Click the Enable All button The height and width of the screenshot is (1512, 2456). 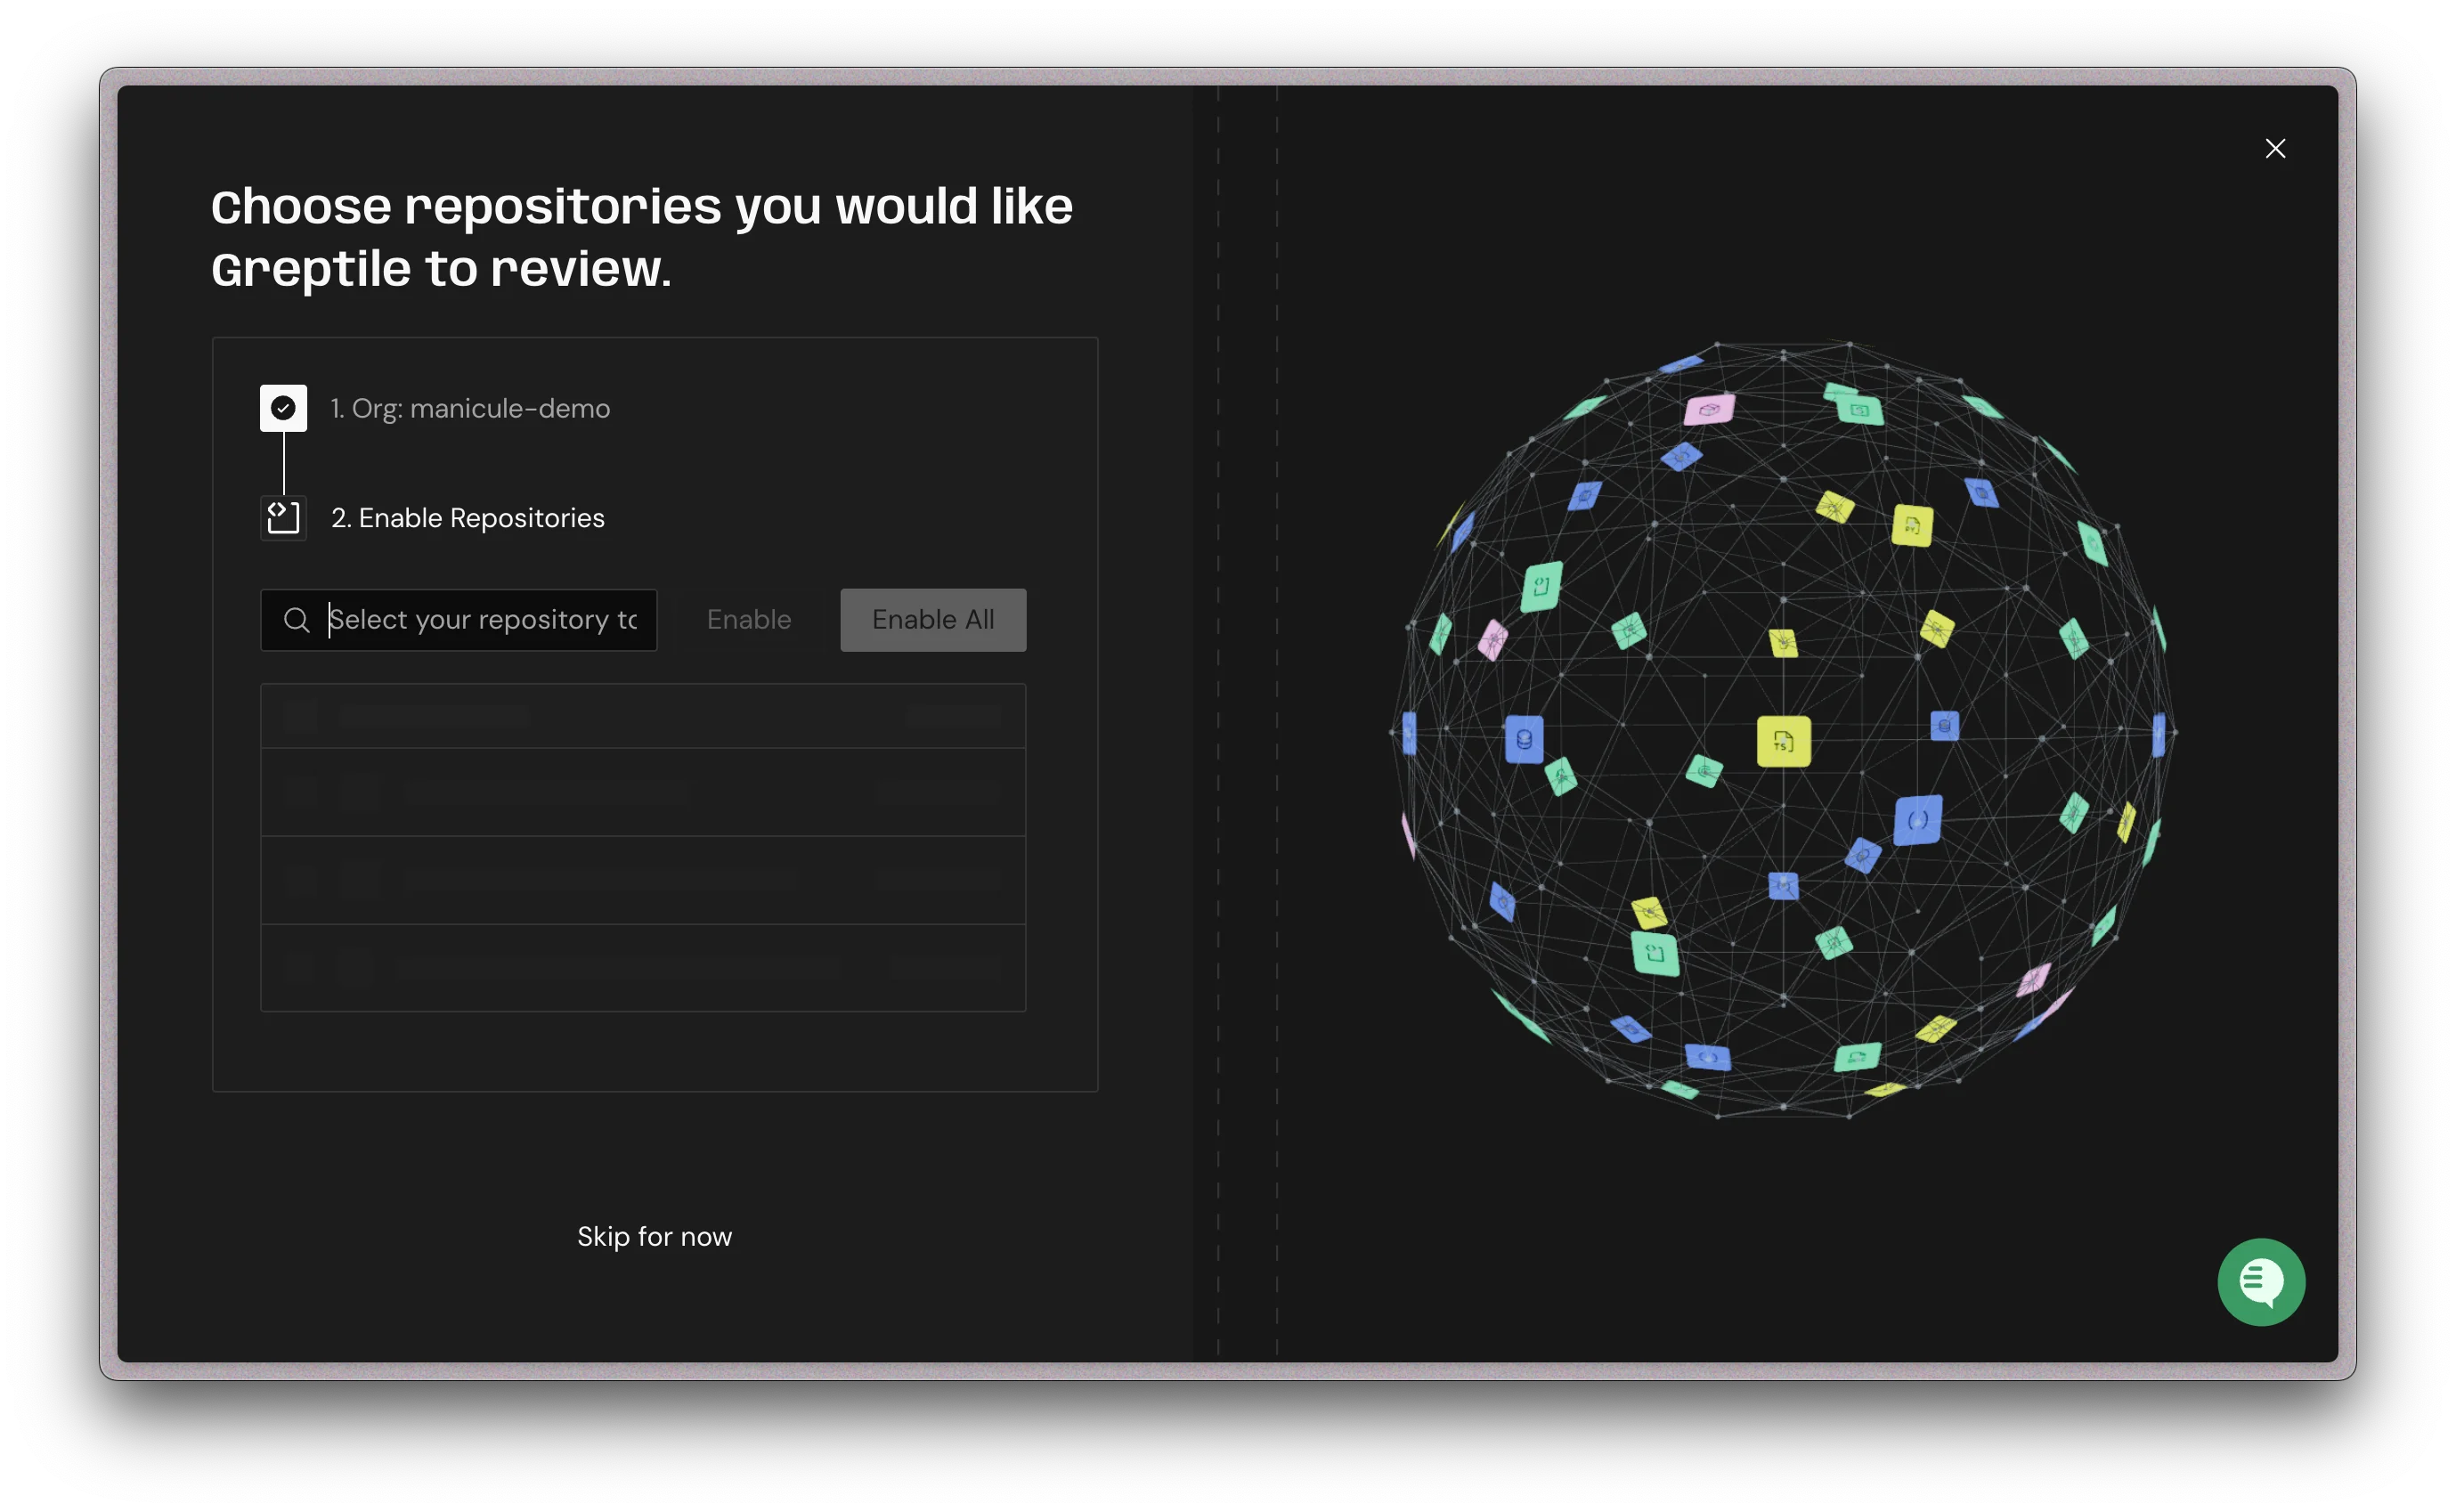click(933, 620)
